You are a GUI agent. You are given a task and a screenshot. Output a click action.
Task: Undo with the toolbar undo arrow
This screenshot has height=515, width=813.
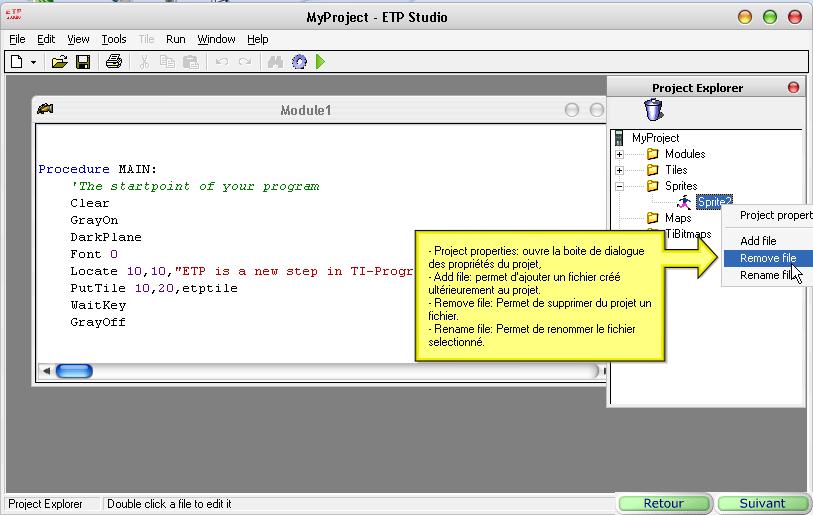coord(222,62)
